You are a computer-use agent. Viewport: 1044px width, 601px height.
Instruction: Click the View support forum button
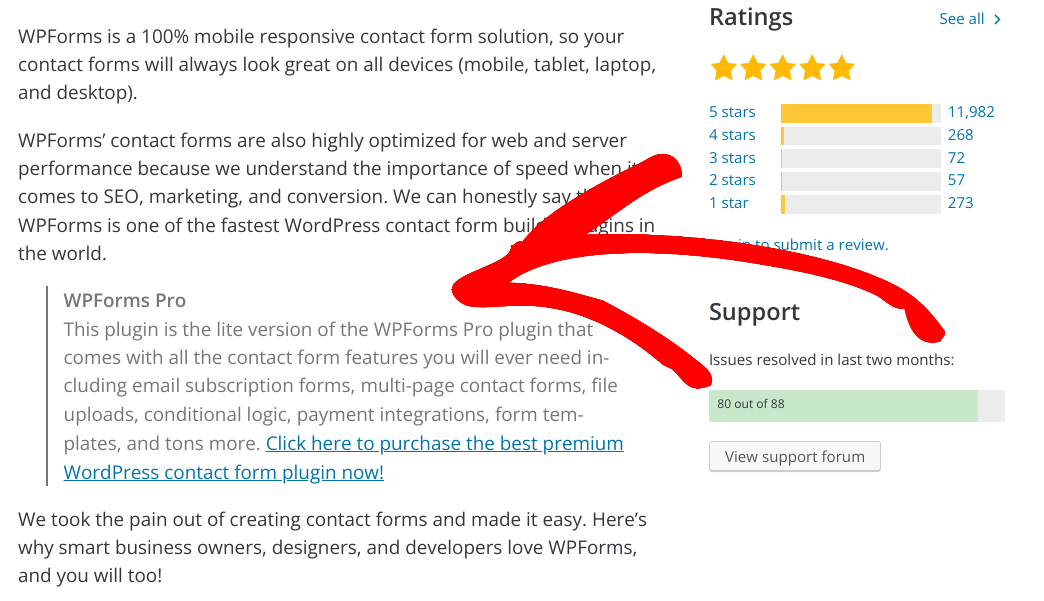(794, 456)
